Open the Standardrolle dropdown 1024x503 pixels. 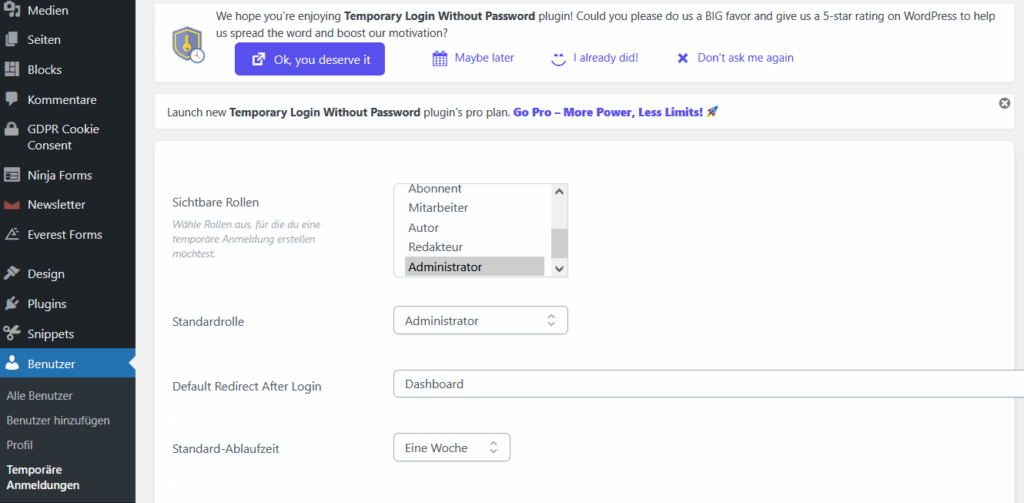point(481,321)
